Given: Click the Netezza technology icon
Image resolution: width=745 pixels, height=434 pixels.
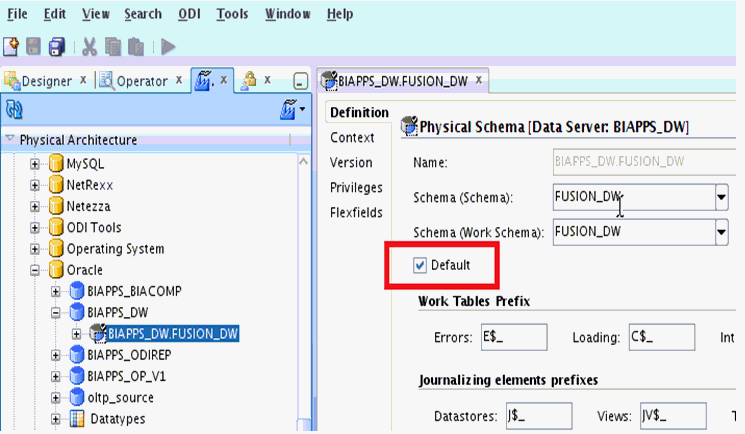Looking at the screenshot, I should pos(56,206).
